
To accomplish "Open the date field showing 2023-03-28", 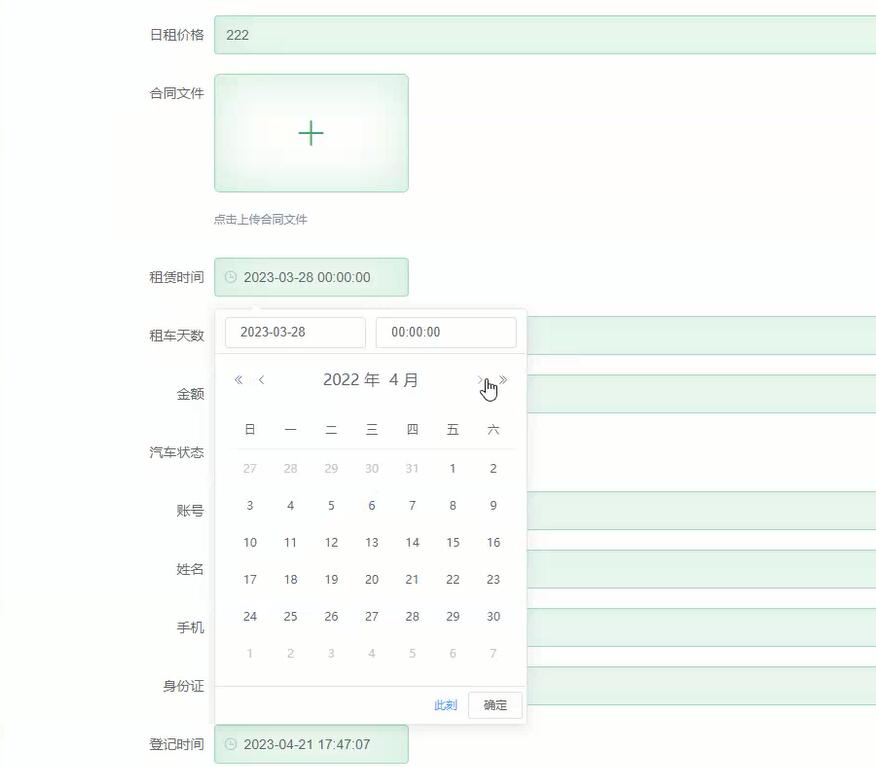I will pyautogui.click(x=294, y=332).
